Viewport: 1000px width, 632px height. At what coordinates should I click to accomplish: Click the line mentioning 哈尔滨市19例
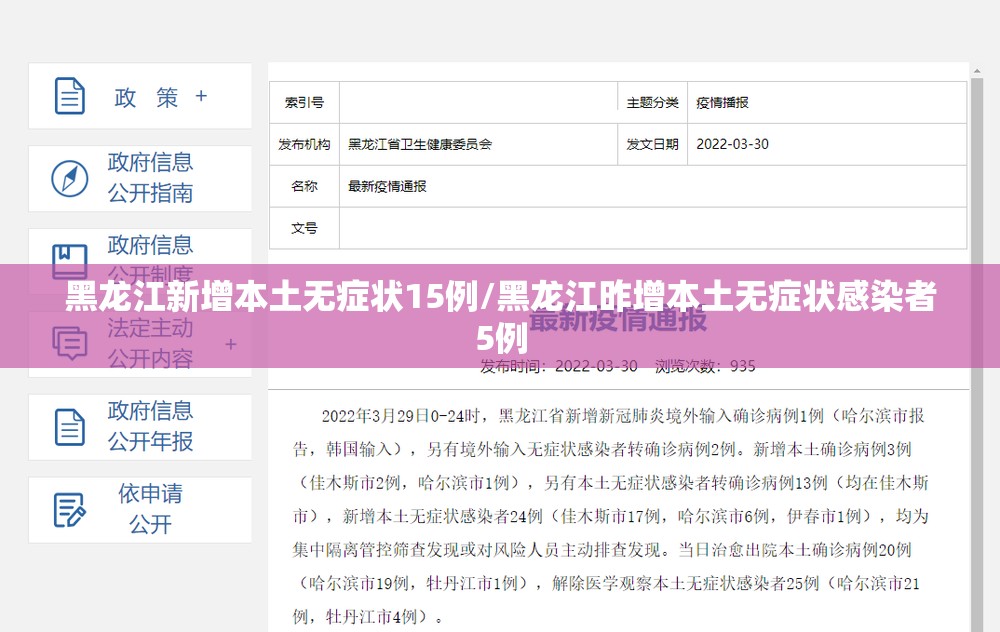(608, 583)
